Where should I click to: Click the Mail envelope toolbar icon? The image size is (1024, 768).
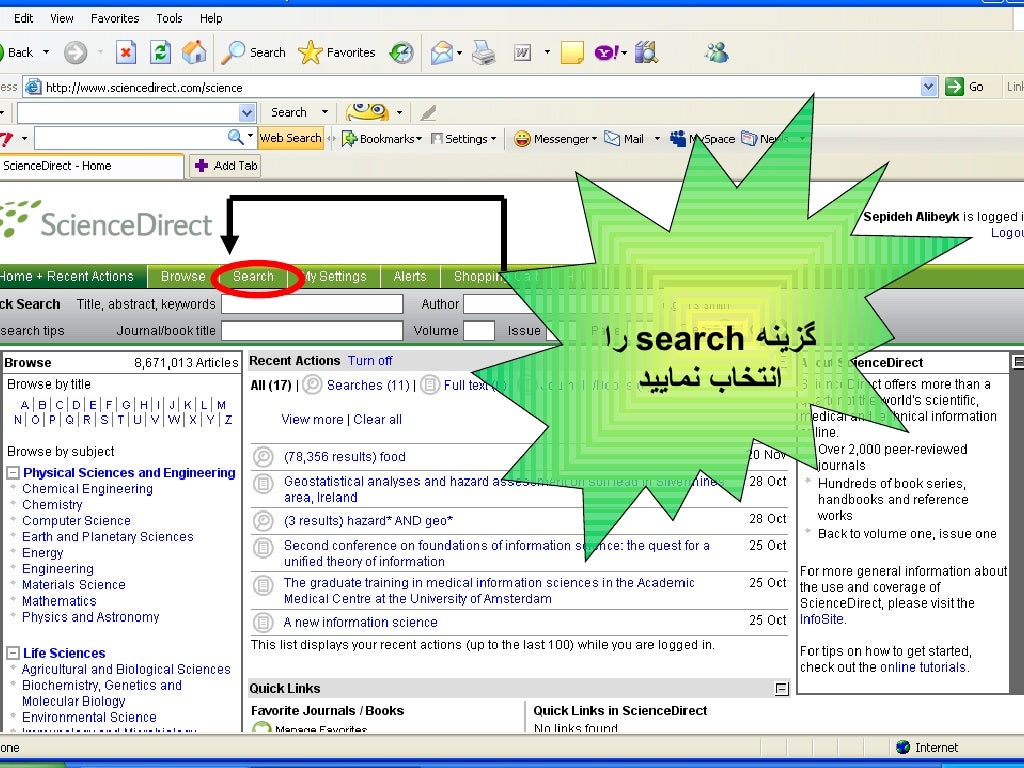click(x=441, y=52)
